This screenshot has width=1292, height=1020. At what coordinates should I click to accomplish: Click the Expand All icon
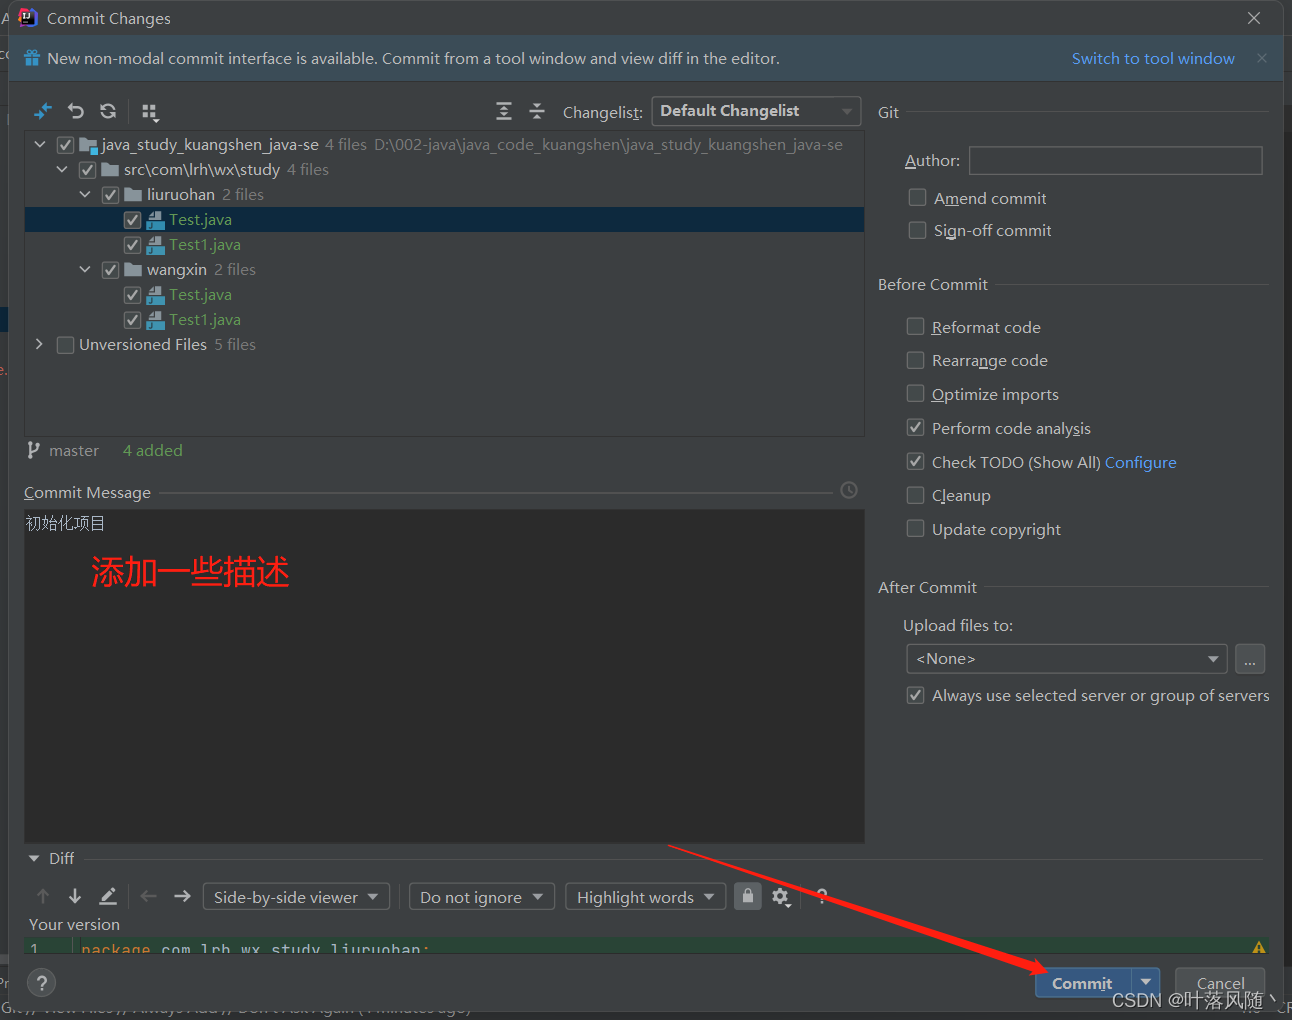[504, 111]
